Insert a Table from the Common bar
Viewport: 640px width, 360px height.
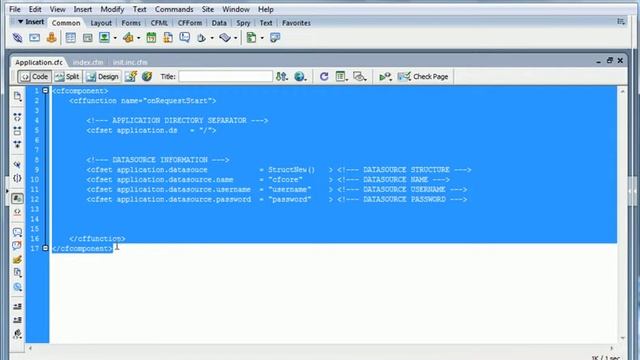click(71, 38)
